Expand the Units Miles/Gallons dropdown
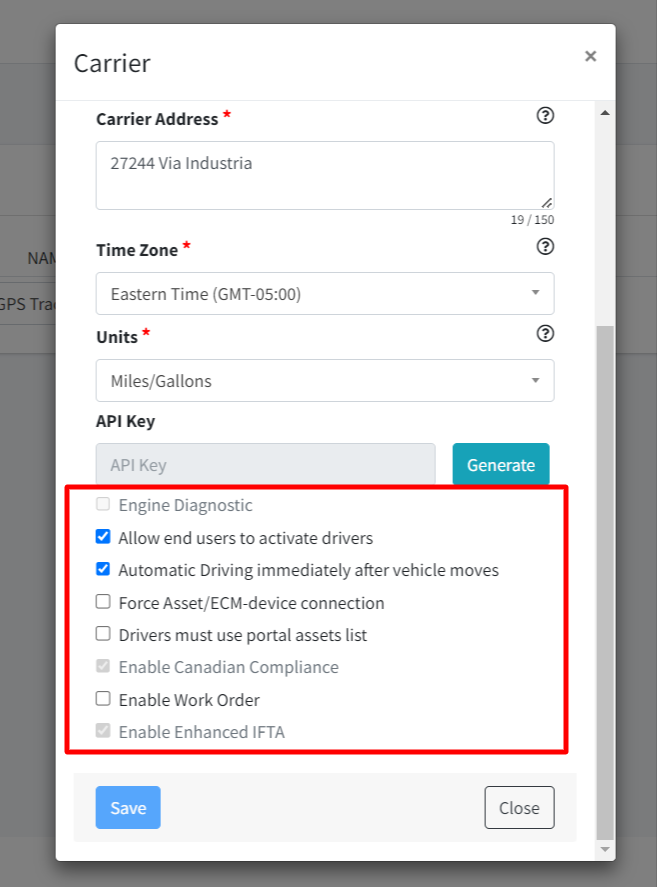This screenshot has width=657, height=887. click(325, 381)
